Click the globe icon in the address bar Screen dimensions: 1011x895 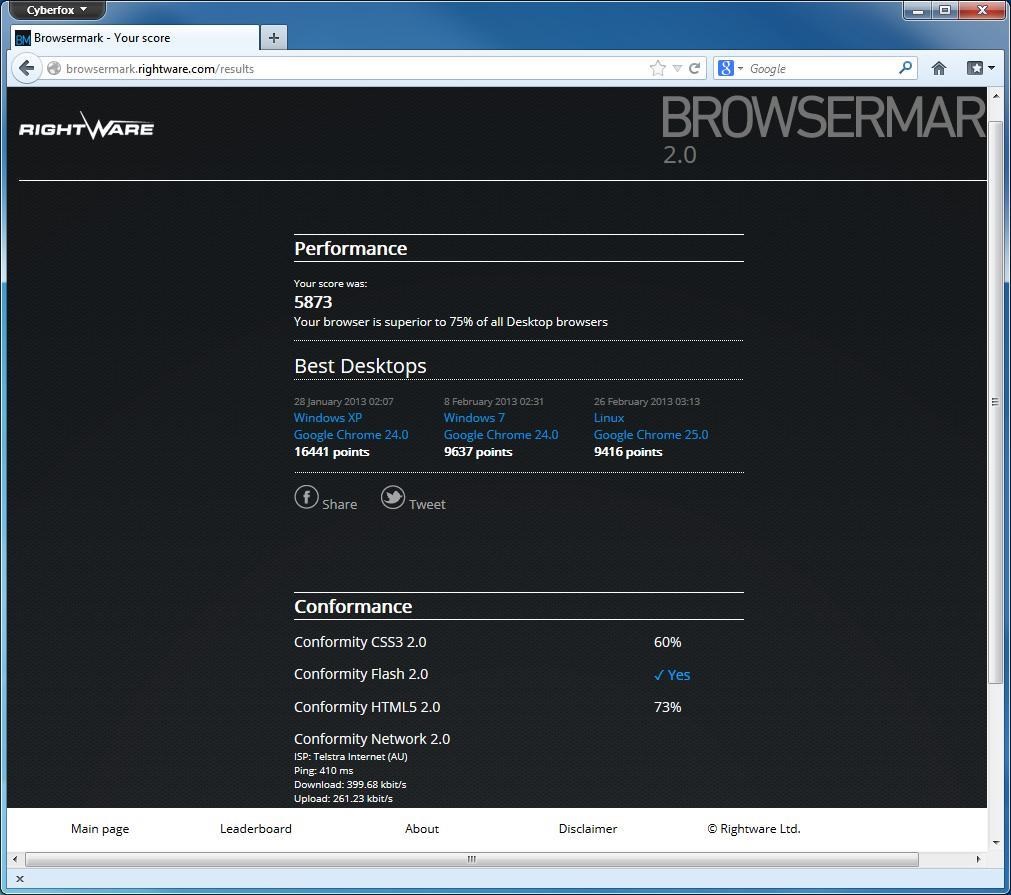tap(54, 68)
